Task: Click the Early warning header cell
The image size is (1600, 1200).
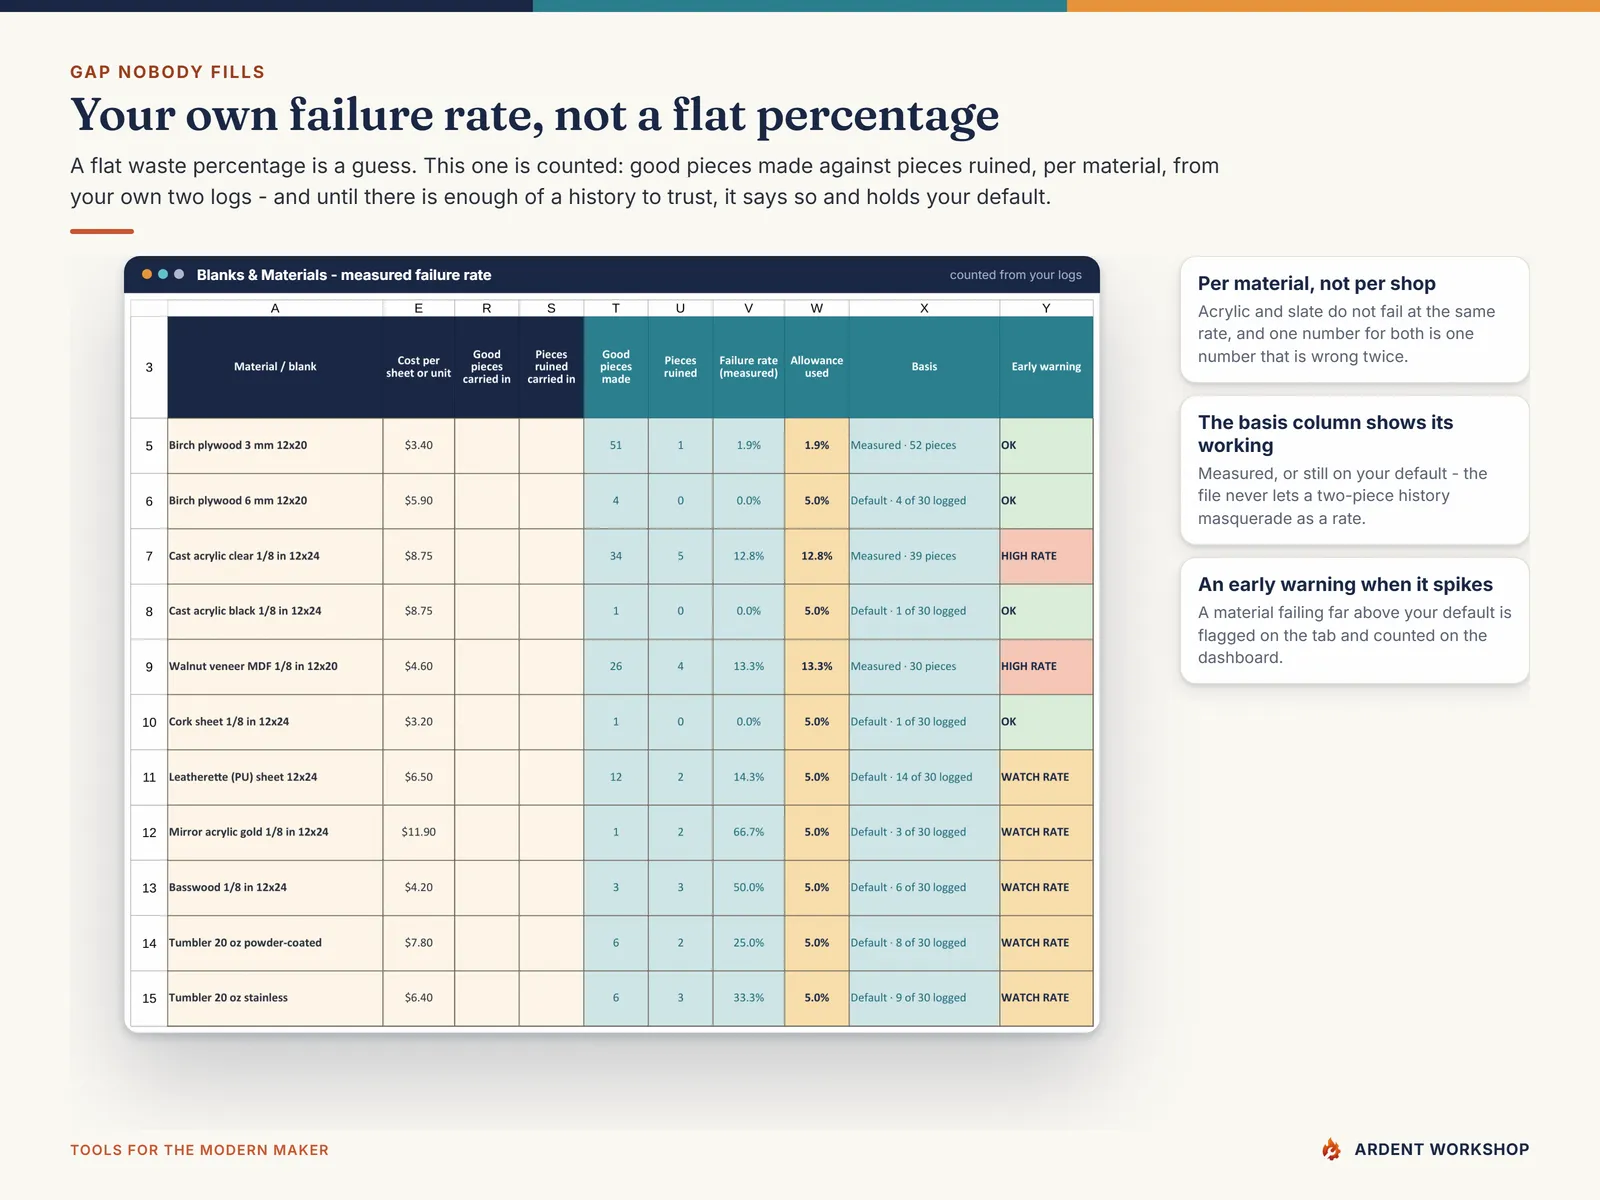Action: click(1046, 367)
